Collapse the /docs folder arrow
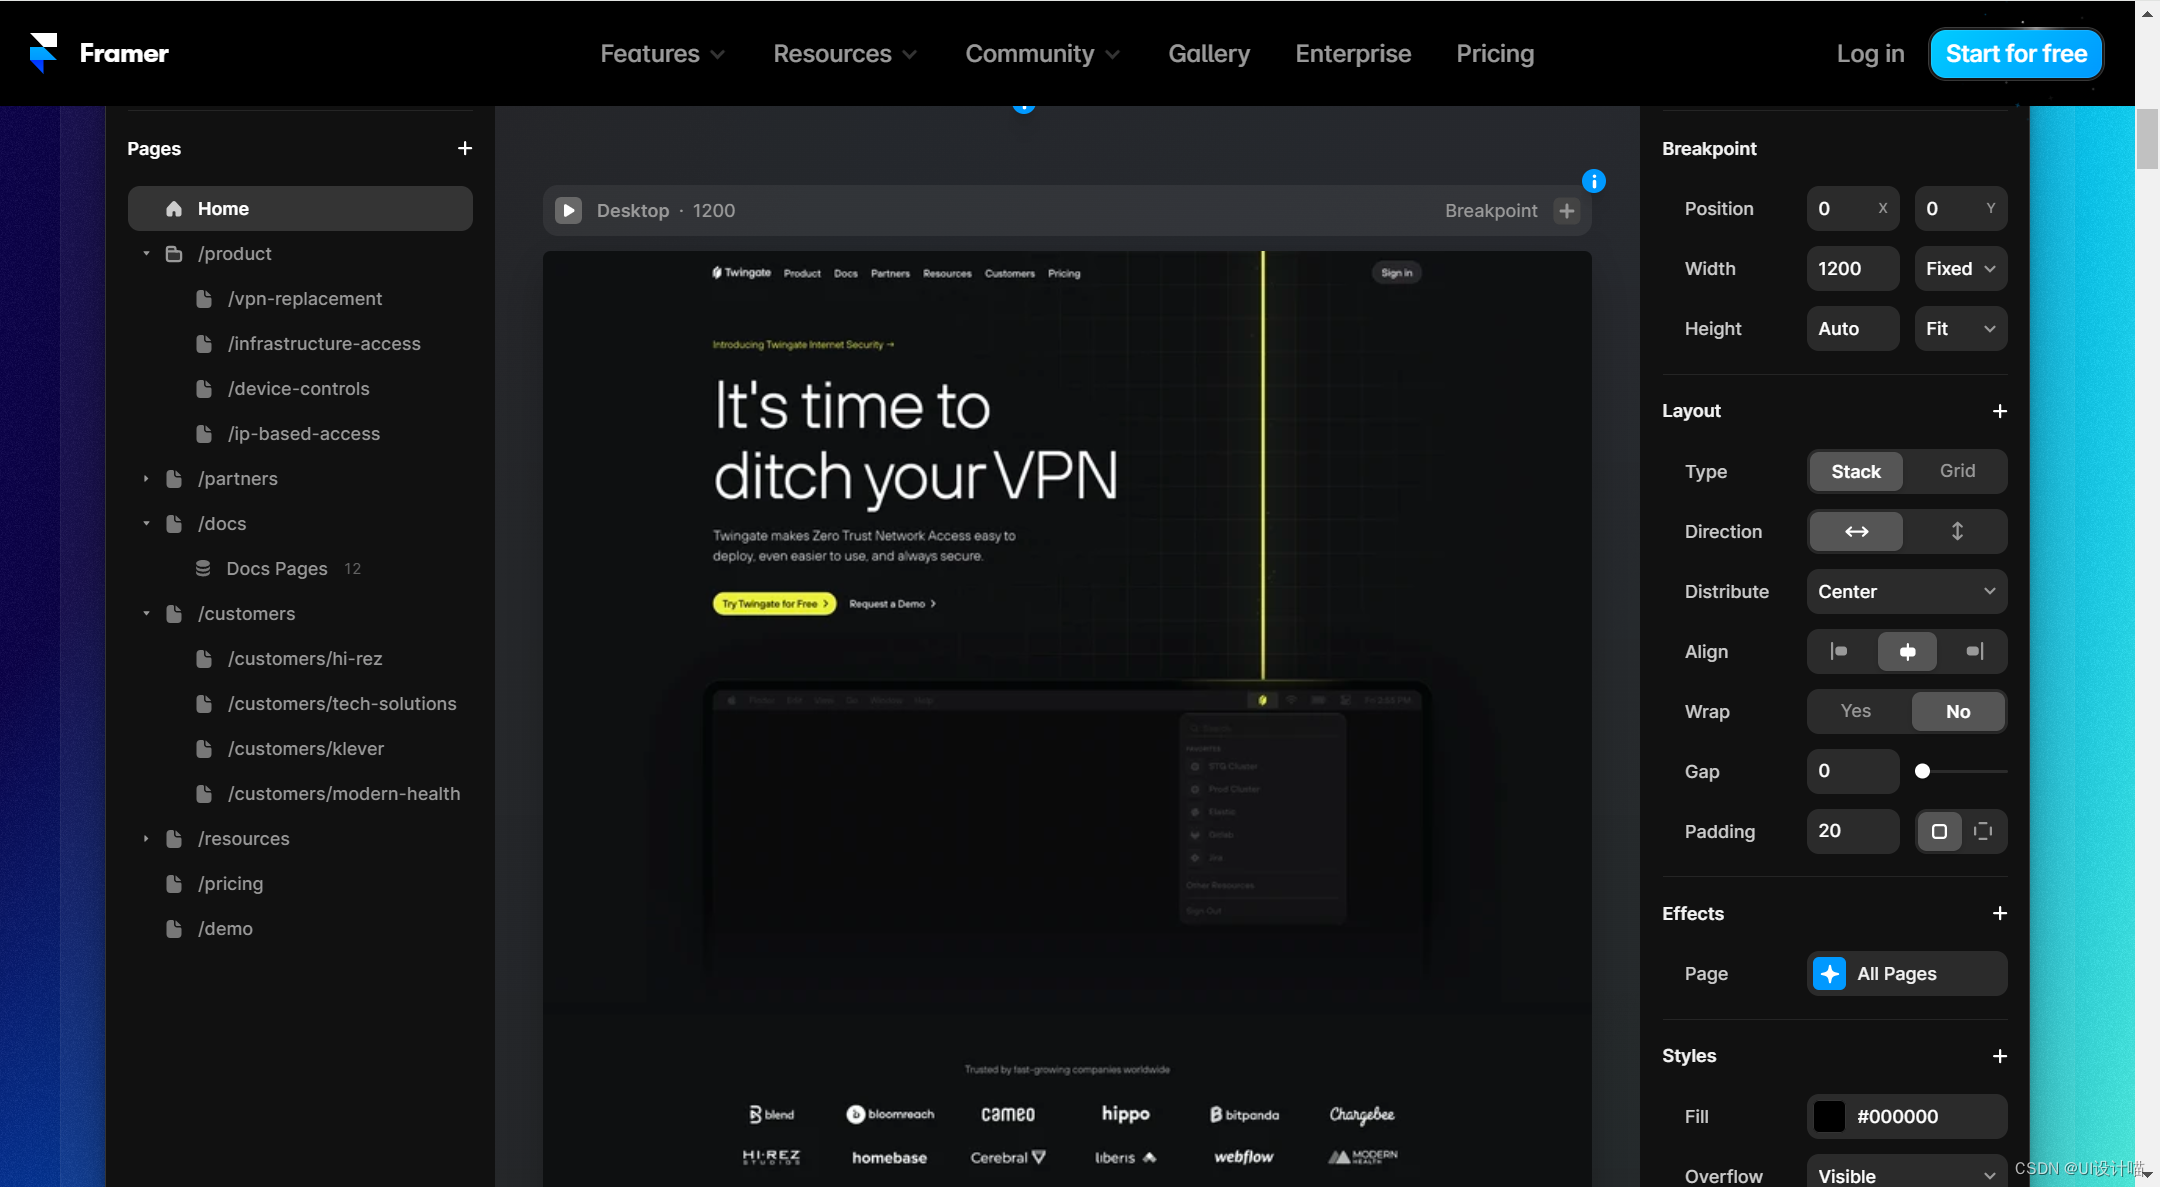 click(x=146, y=524)
